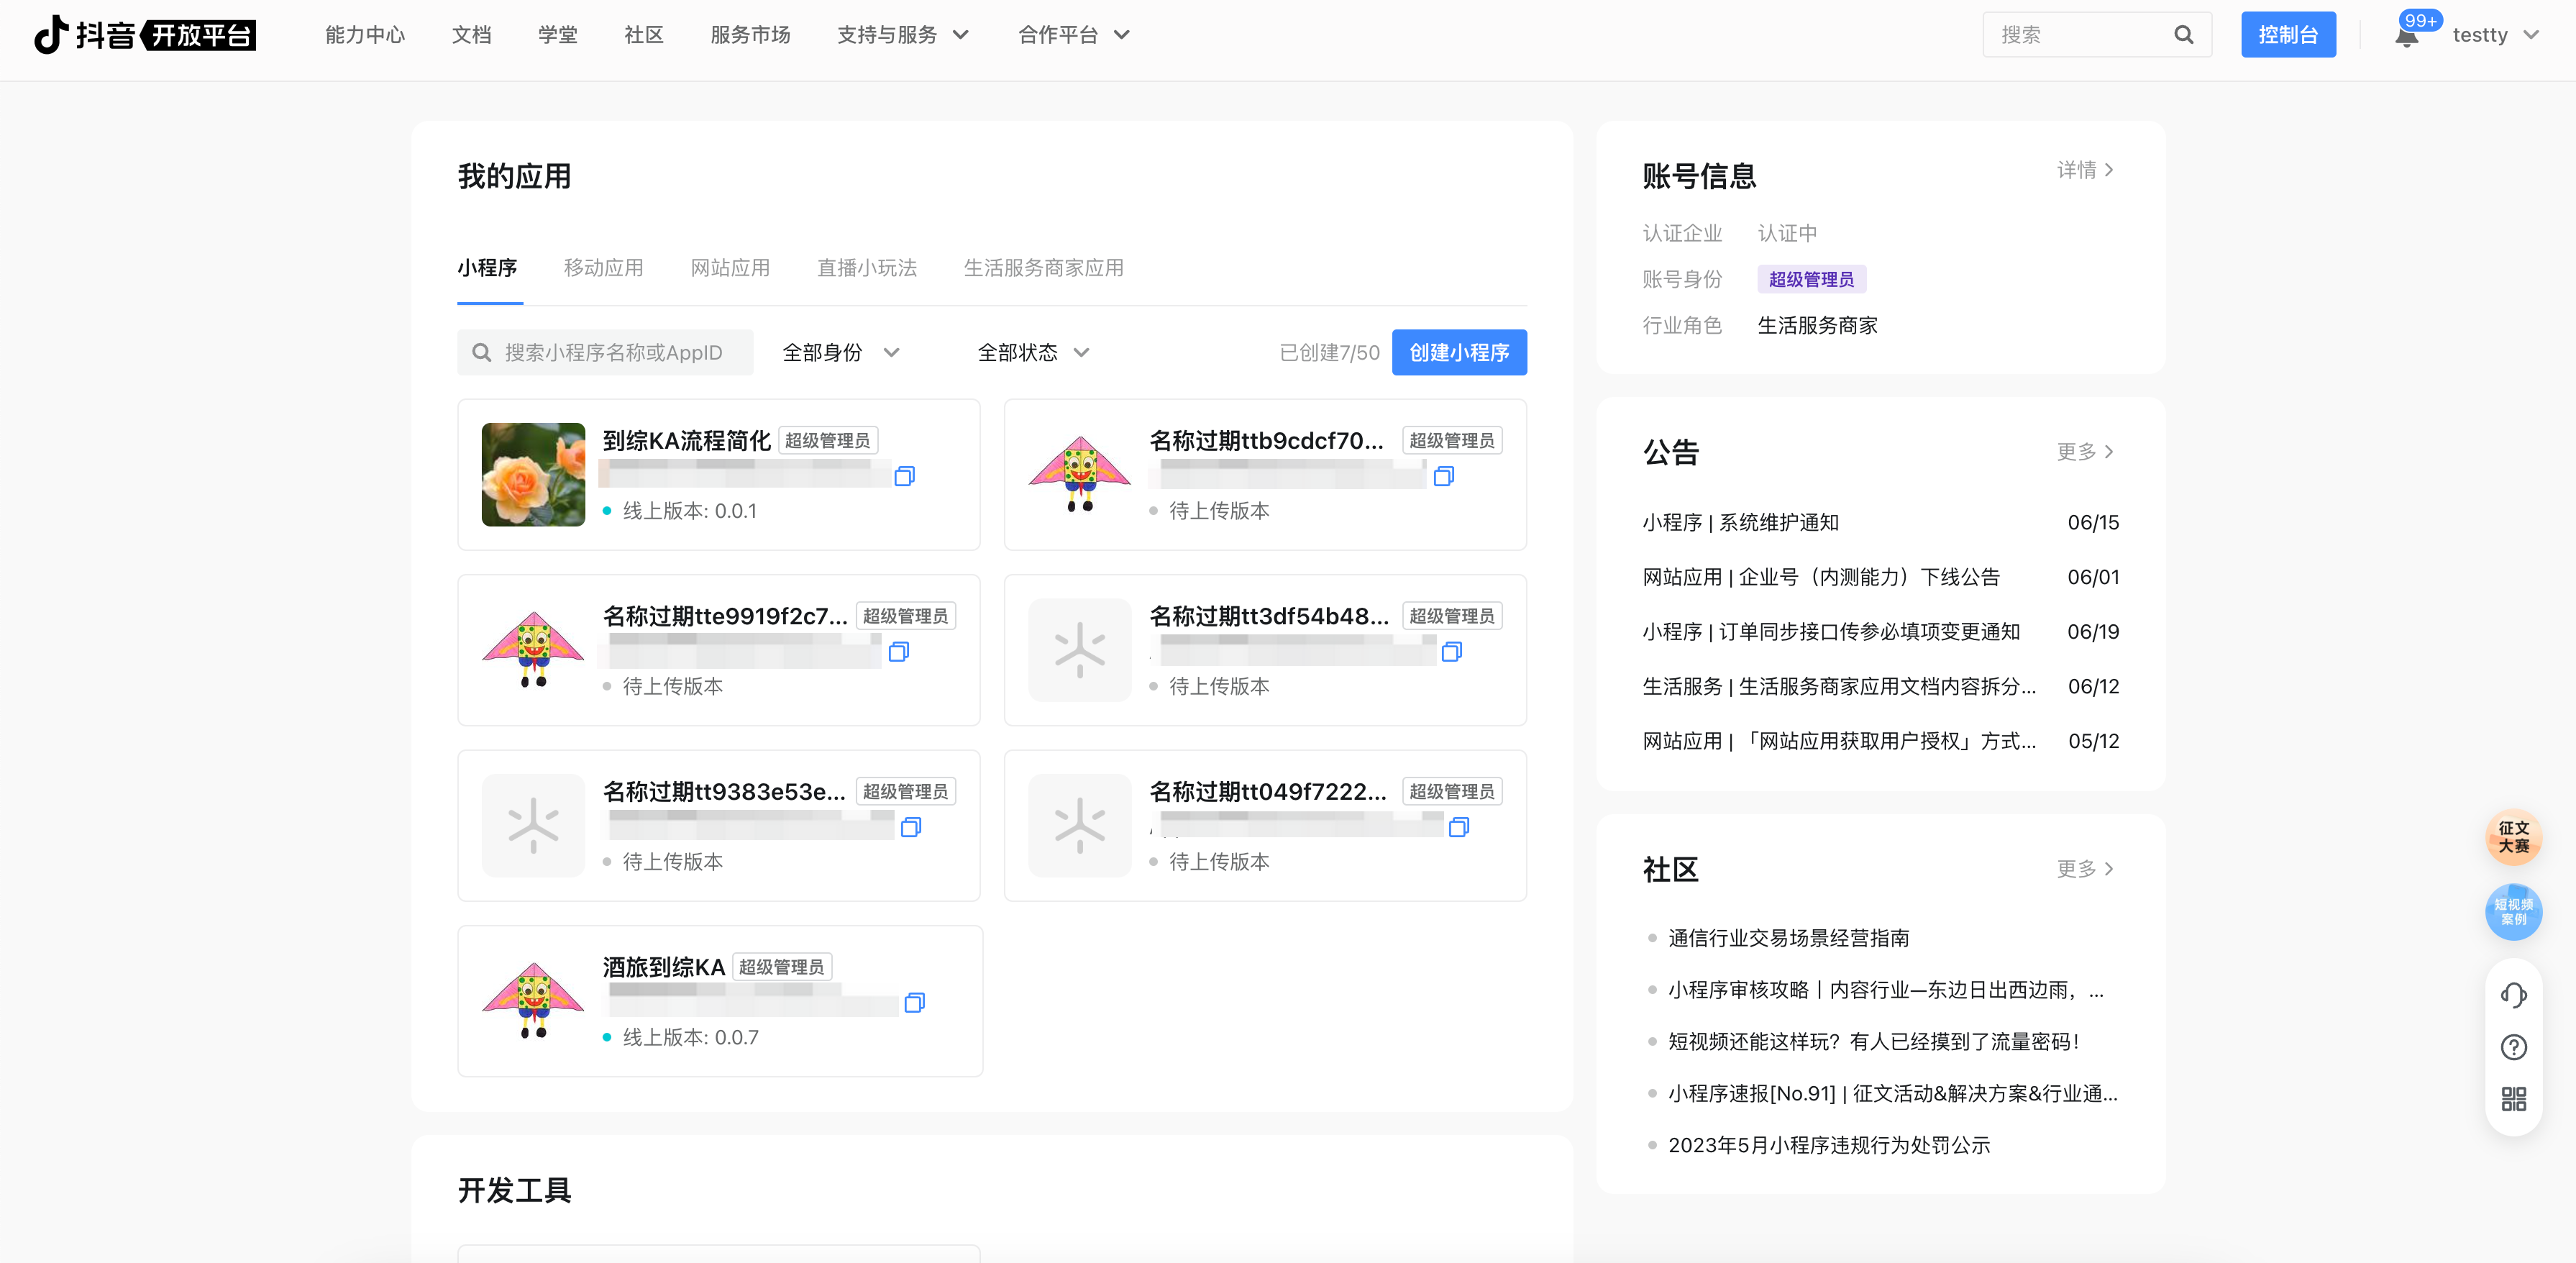2576x1263 pixels.
Task: Open 更多 link in 社区 section
Action: 2085,869
